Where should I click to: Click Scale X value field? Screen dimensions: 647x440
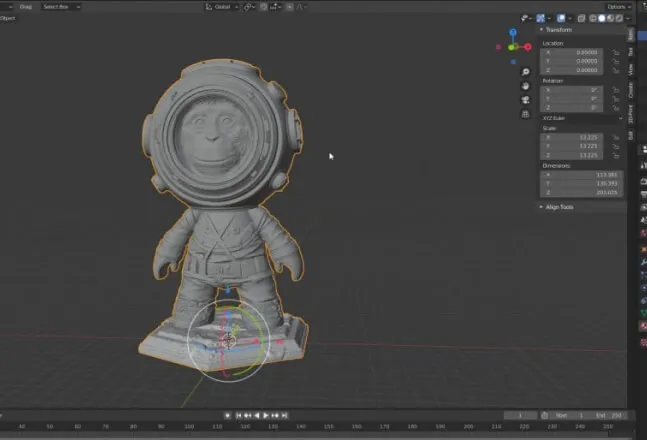coord(571,137)
